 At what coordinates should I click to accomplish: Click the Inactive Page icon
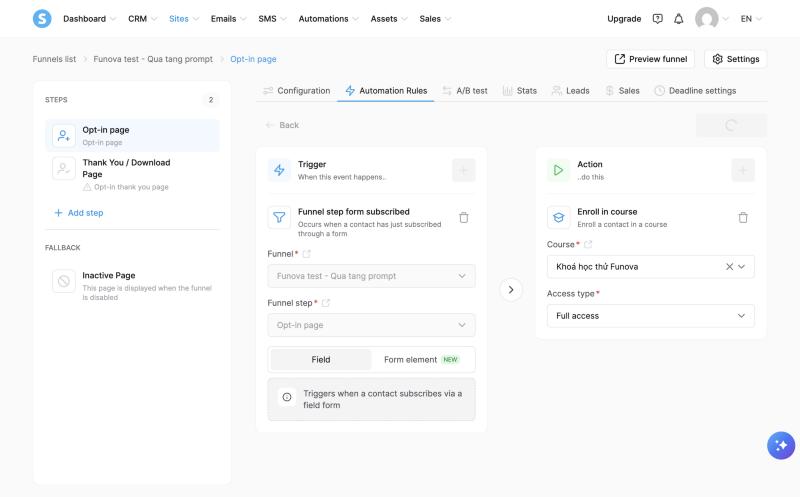tap(64, 281)
